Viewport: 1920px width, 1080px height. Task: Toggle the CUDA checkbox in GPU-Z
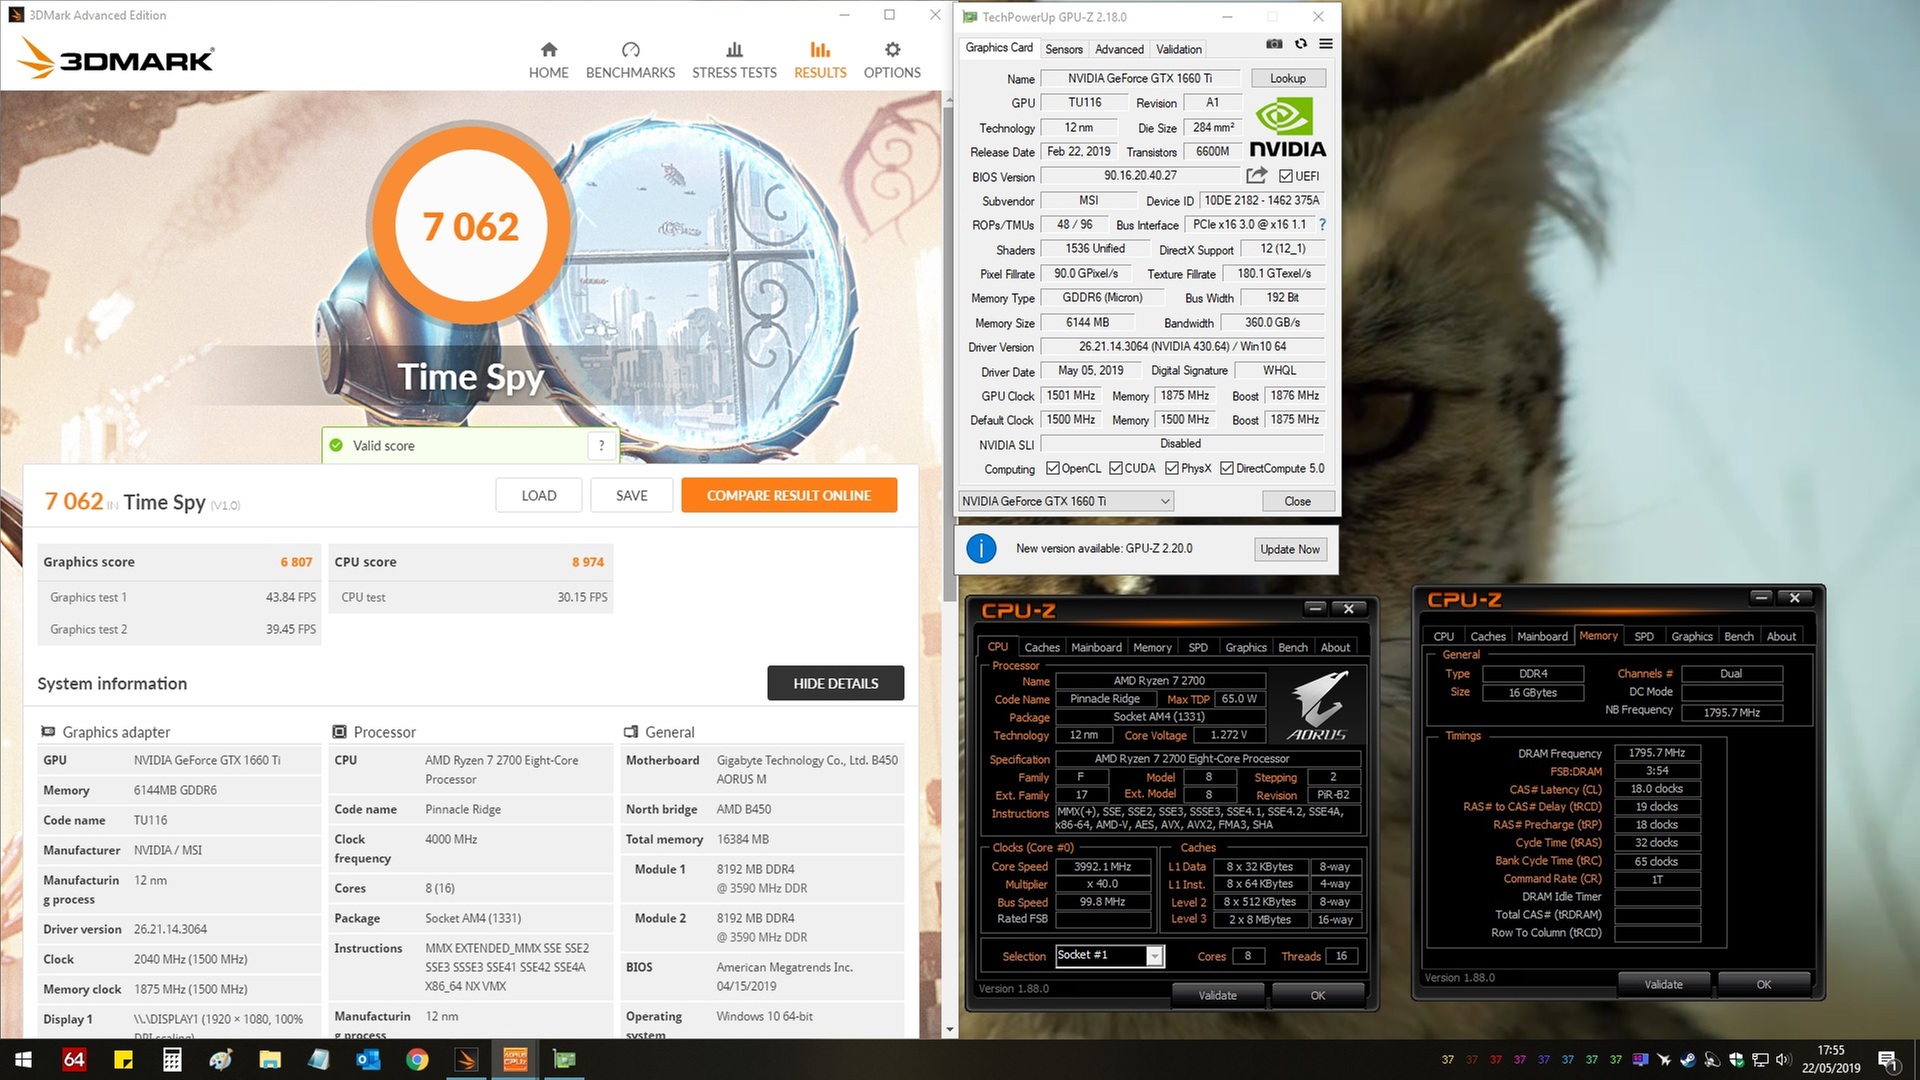point(1115,468)
